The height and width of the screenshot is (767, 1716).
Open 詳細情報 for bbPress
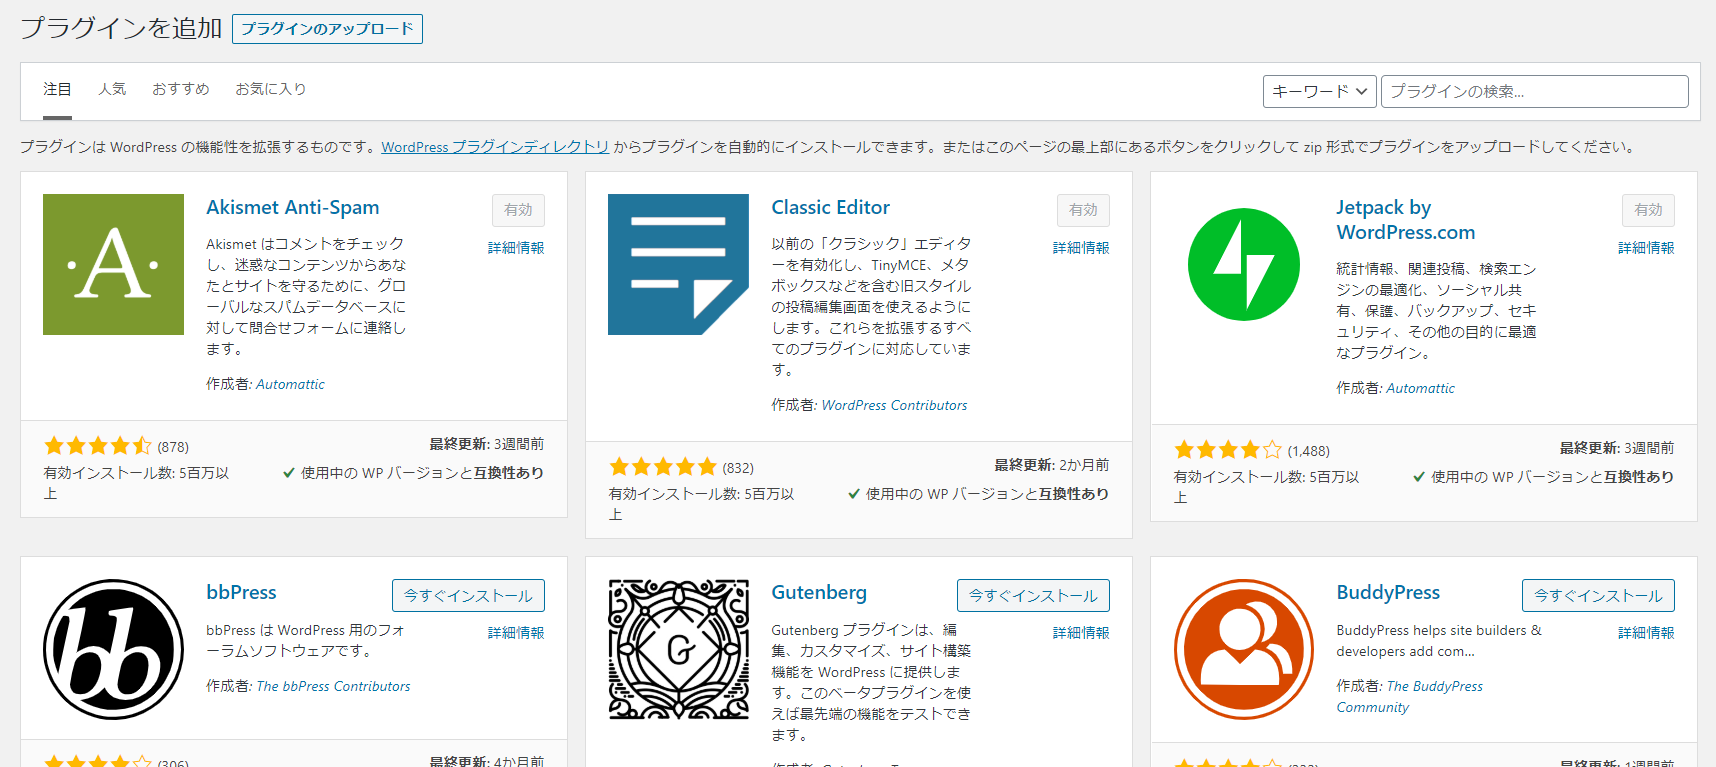click(x=516, y=633)
